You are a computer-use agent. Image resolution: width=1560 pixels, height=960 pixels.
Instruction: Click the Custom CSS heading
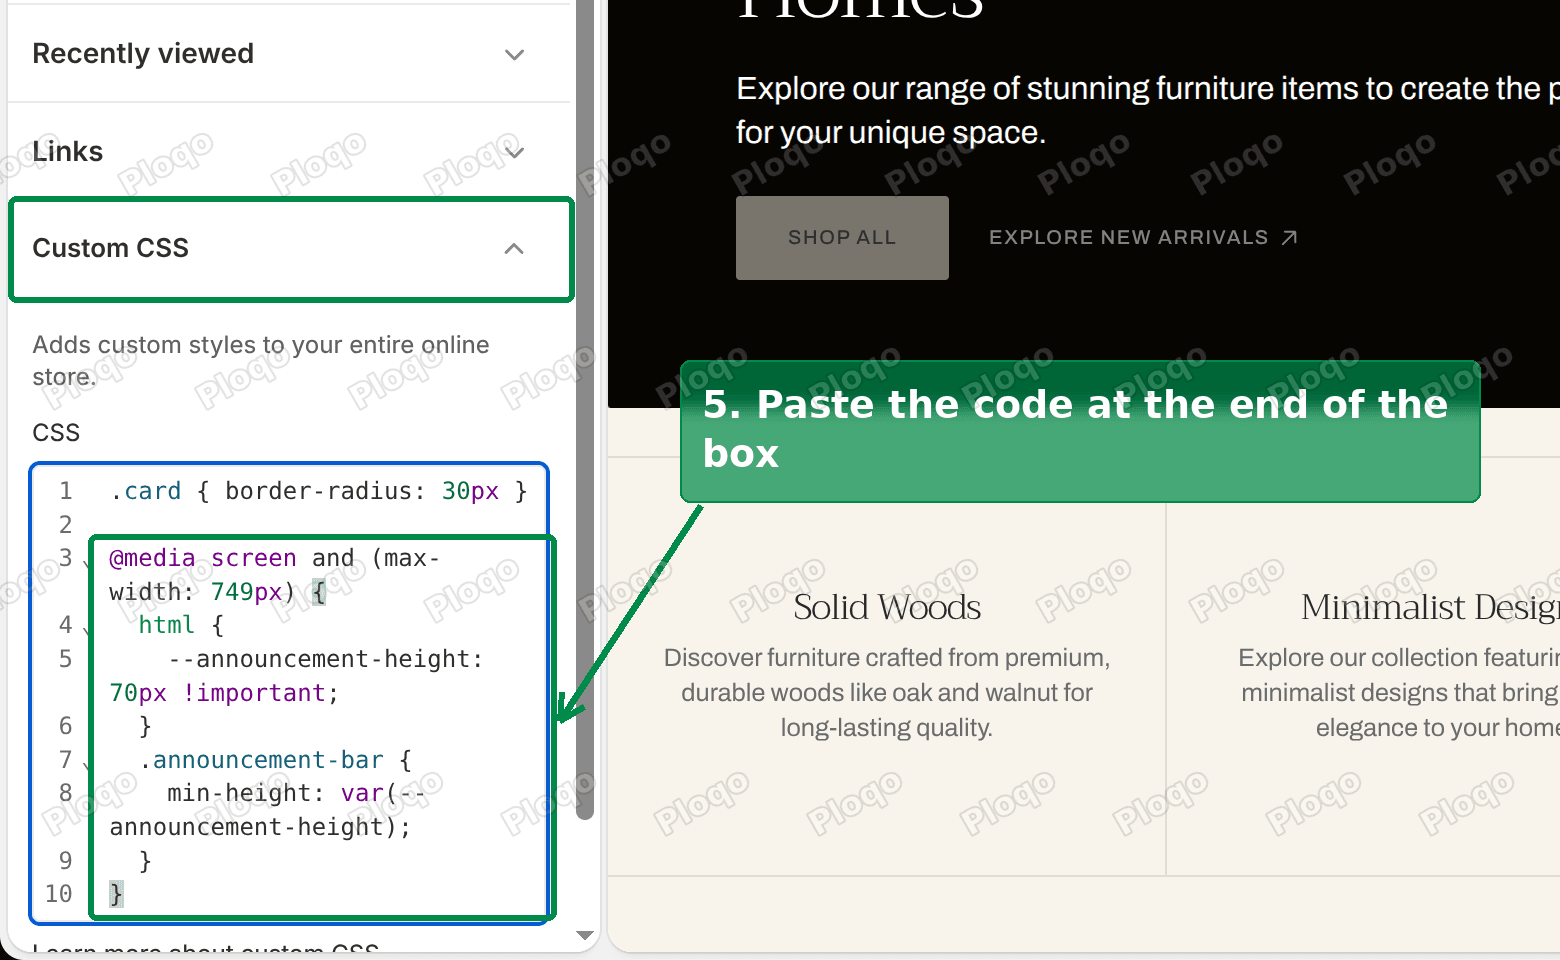(110, 248)
